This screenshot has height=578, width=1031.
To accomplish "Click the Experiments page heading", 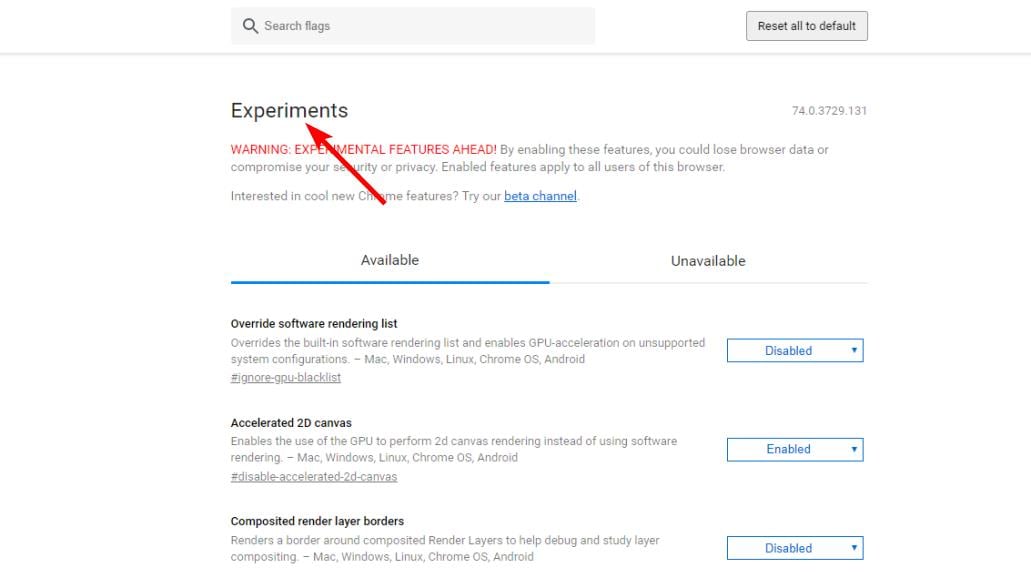I will 289,111.
